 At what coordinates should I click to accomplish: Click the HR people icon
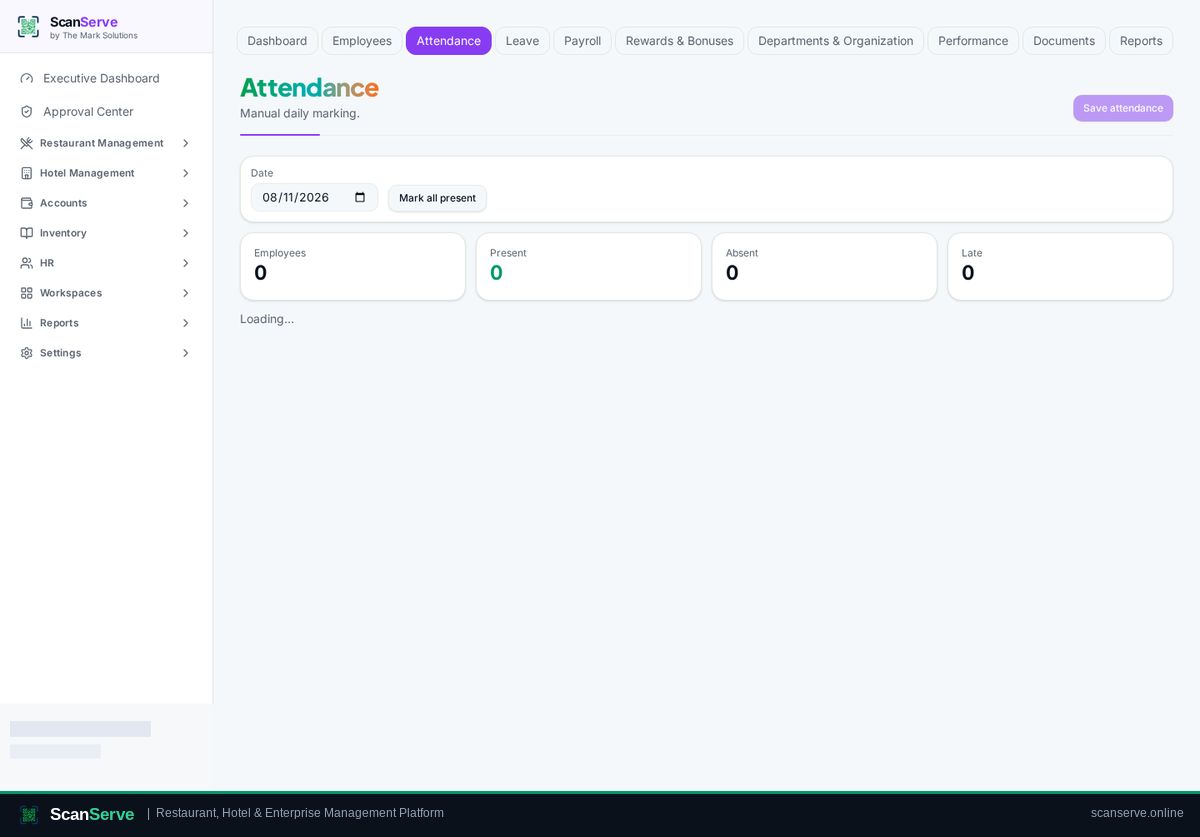click(27, 263)
